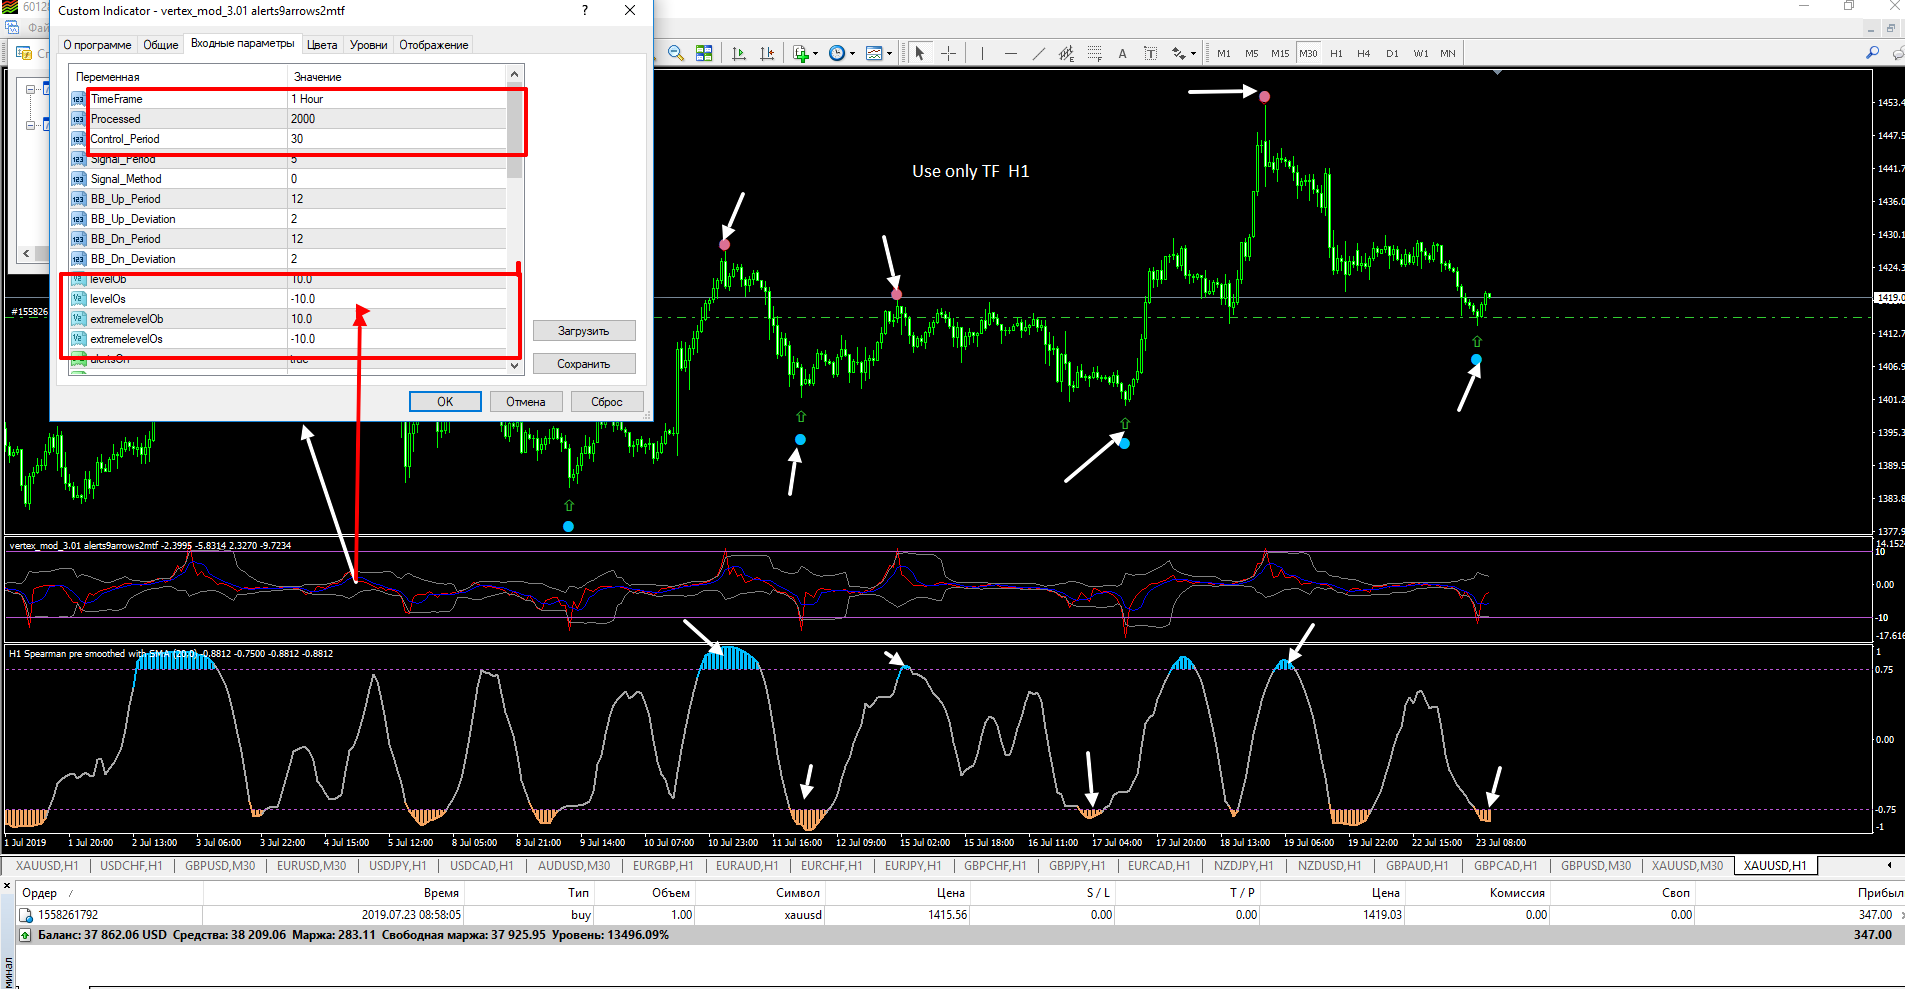Click the chart tabs scroll arrow
This screenshot has height=989, width=1905.
[1889, 865]
